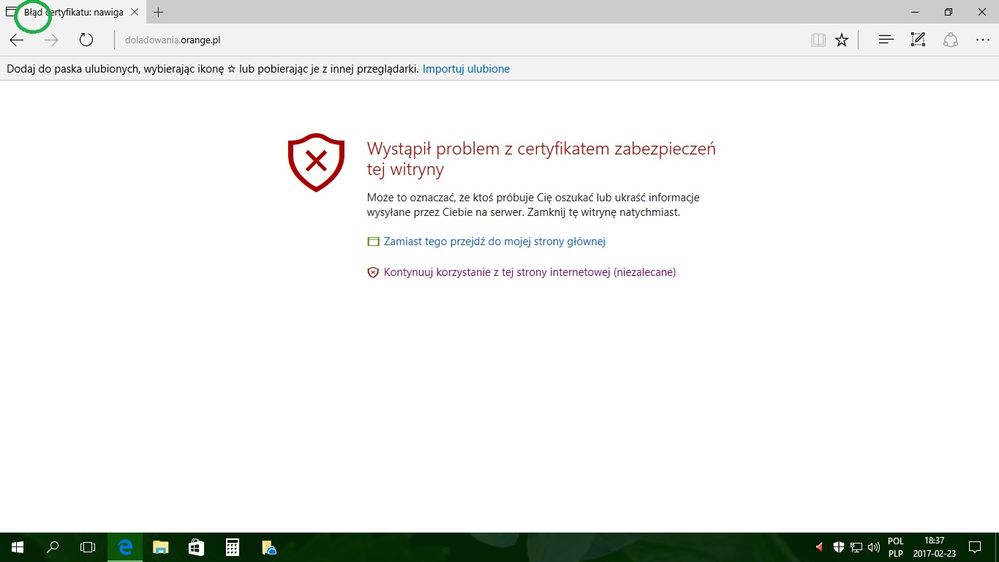
Task: Open Action Center notification icon
Action: pyautogui.click(x=975, y=547)
